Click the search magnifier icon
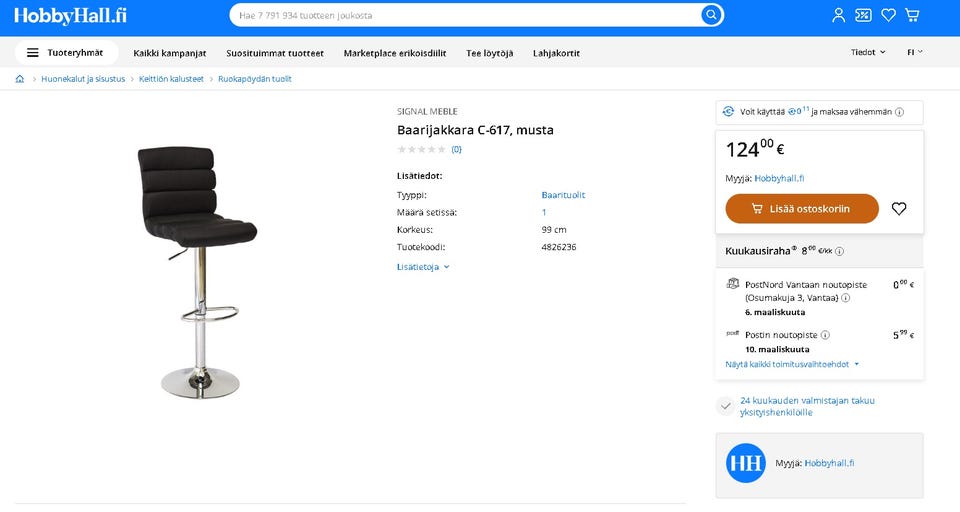The image size is (960, 512). [710, 15]
